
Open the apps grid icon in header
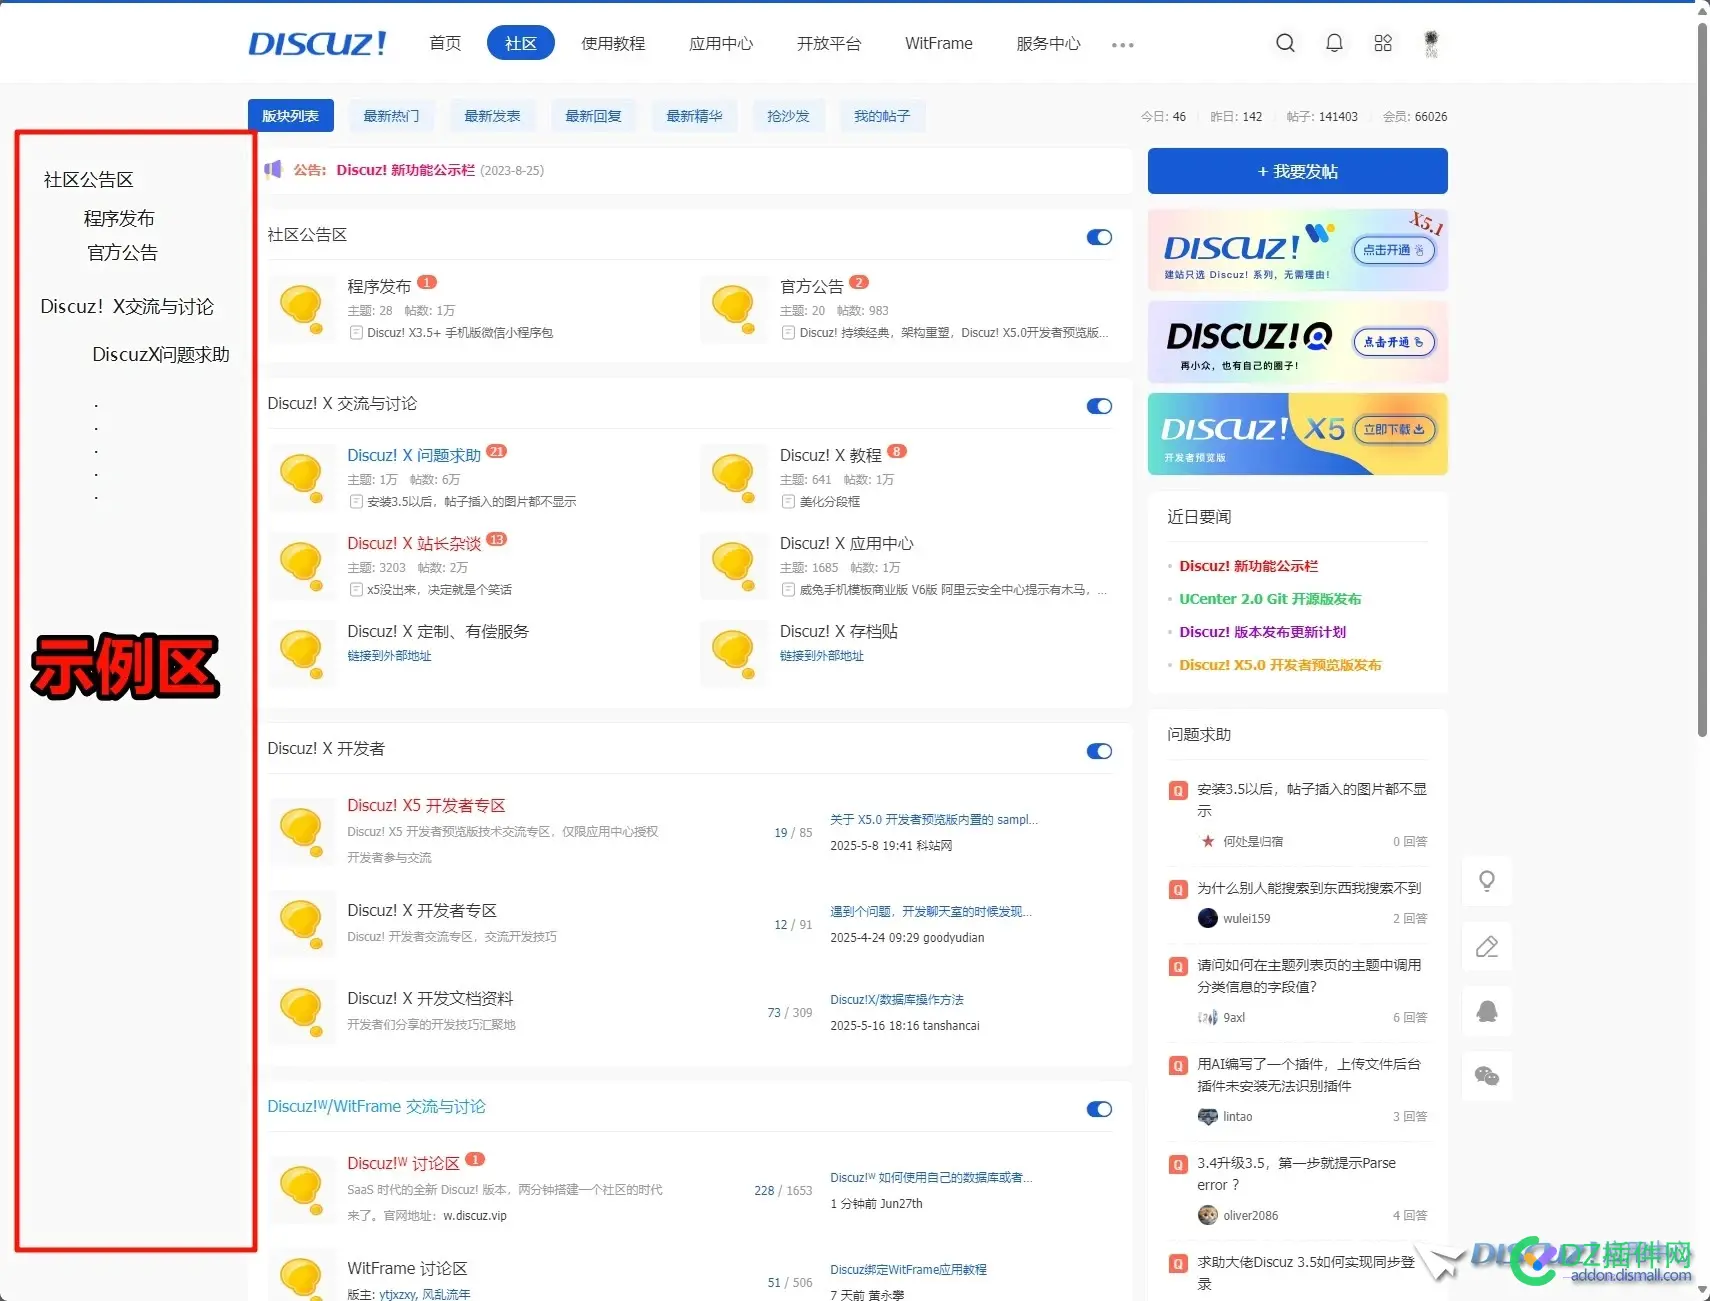click(x=1383, y=43)
